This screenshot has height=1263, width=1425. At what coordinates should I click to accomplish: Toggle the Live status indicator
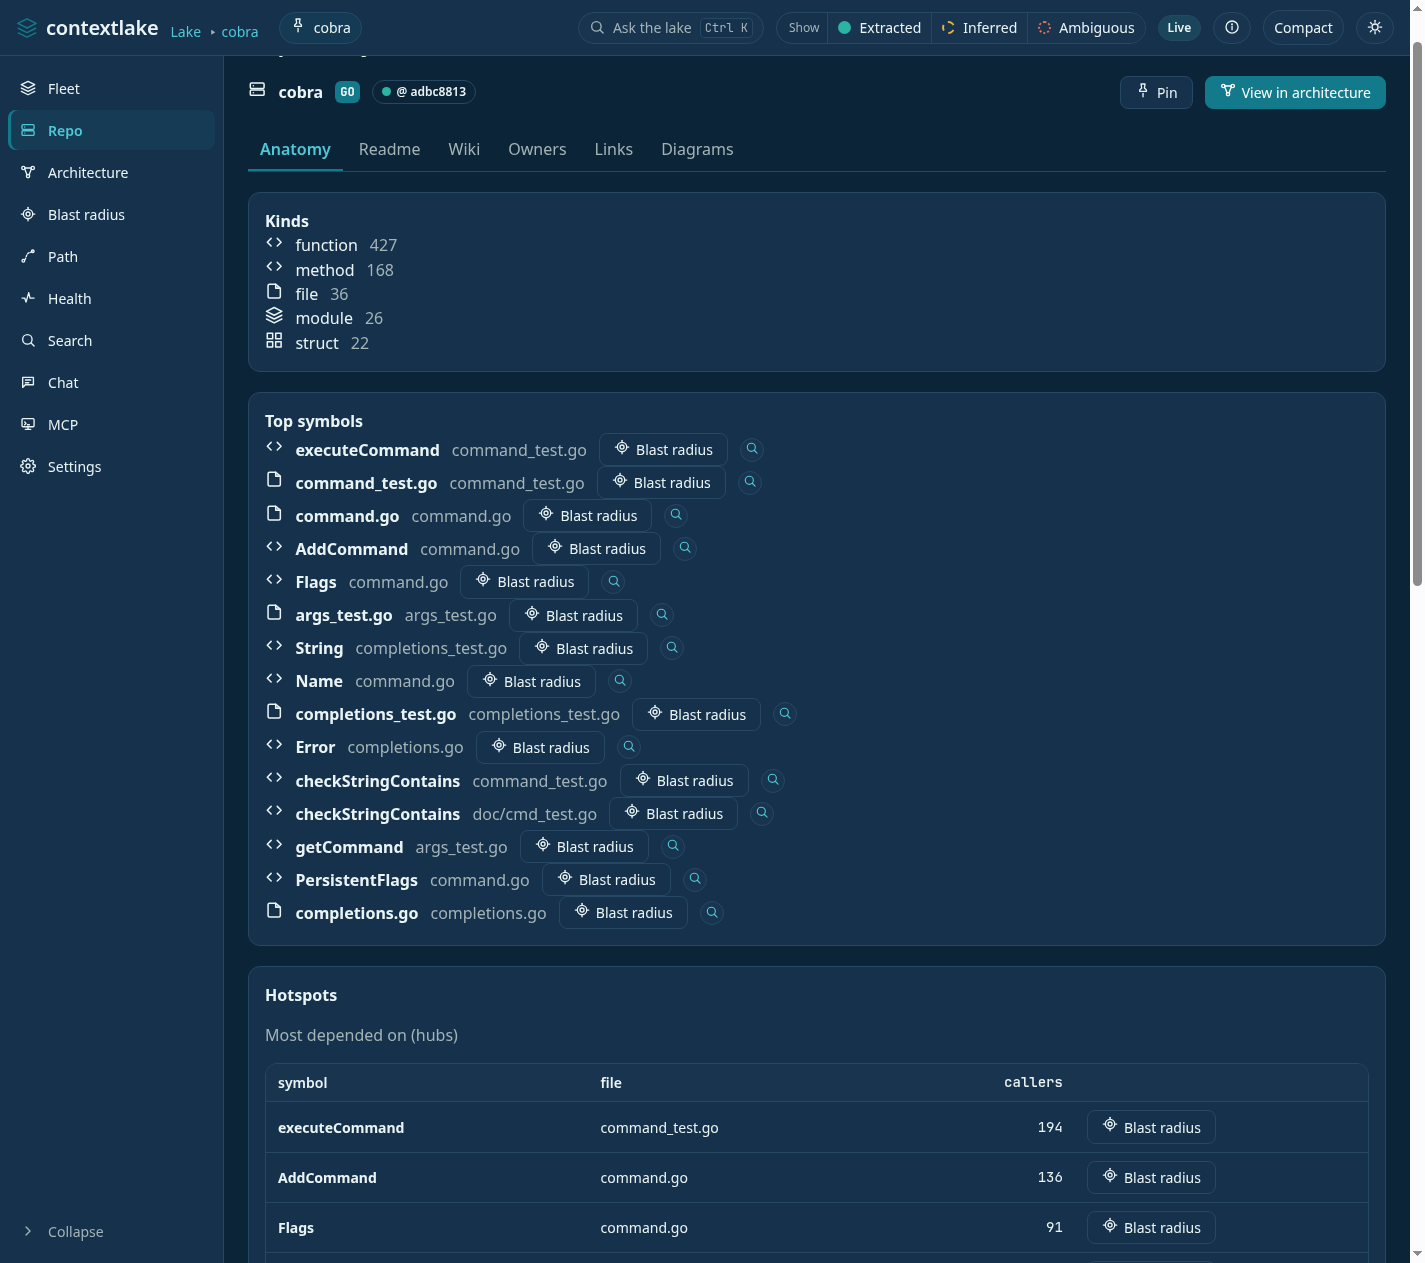pos(1179,28)
